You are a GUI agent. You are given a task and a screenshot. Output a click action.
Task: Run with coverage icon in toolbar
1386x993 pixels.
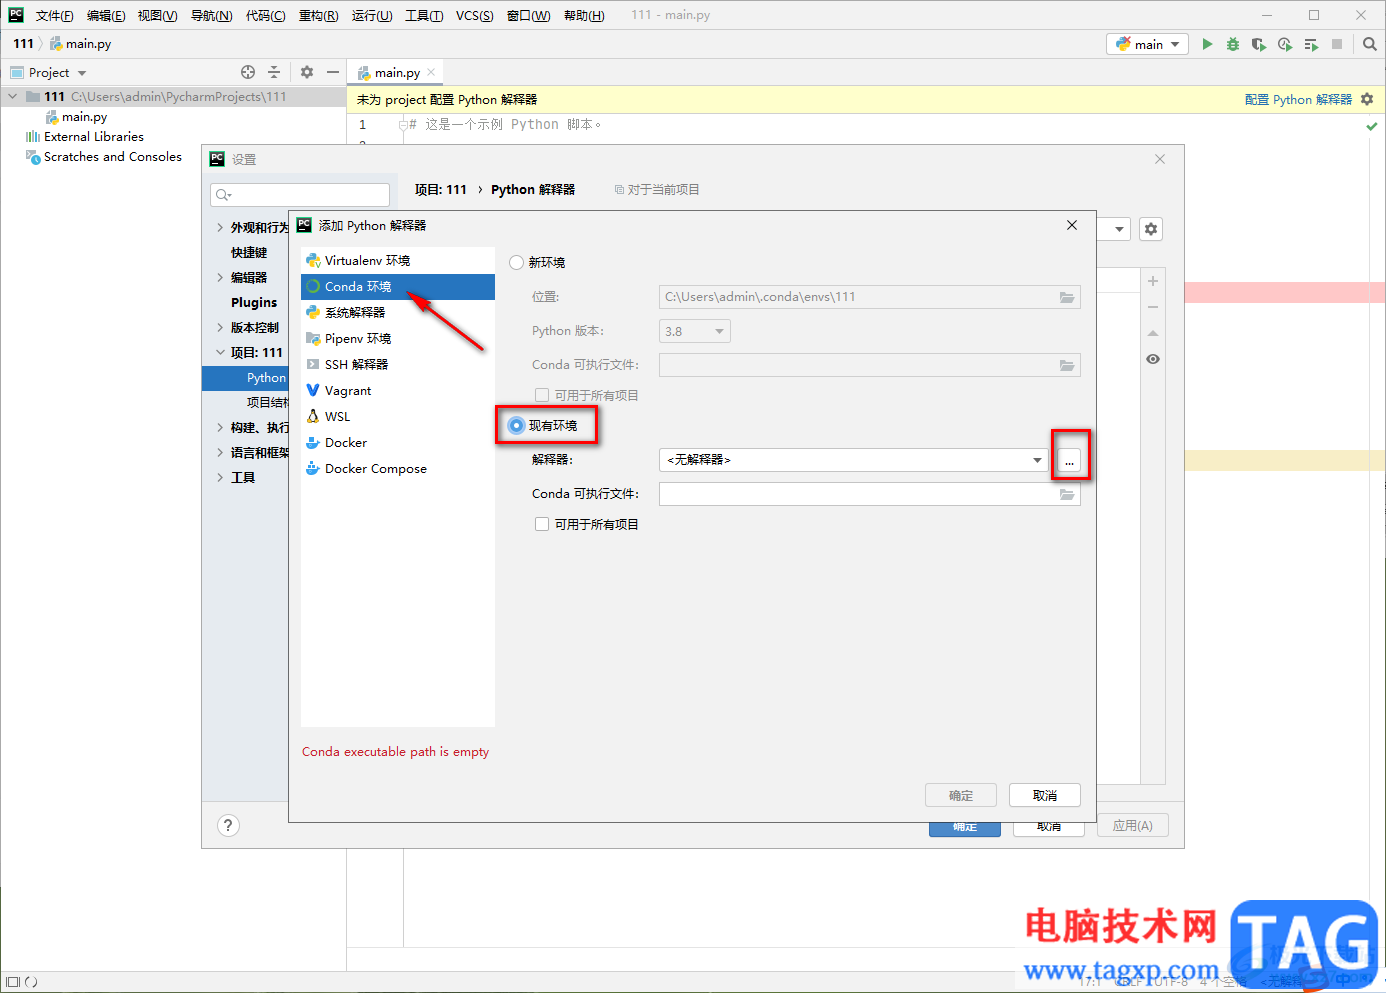click(x=1259, y=44)
